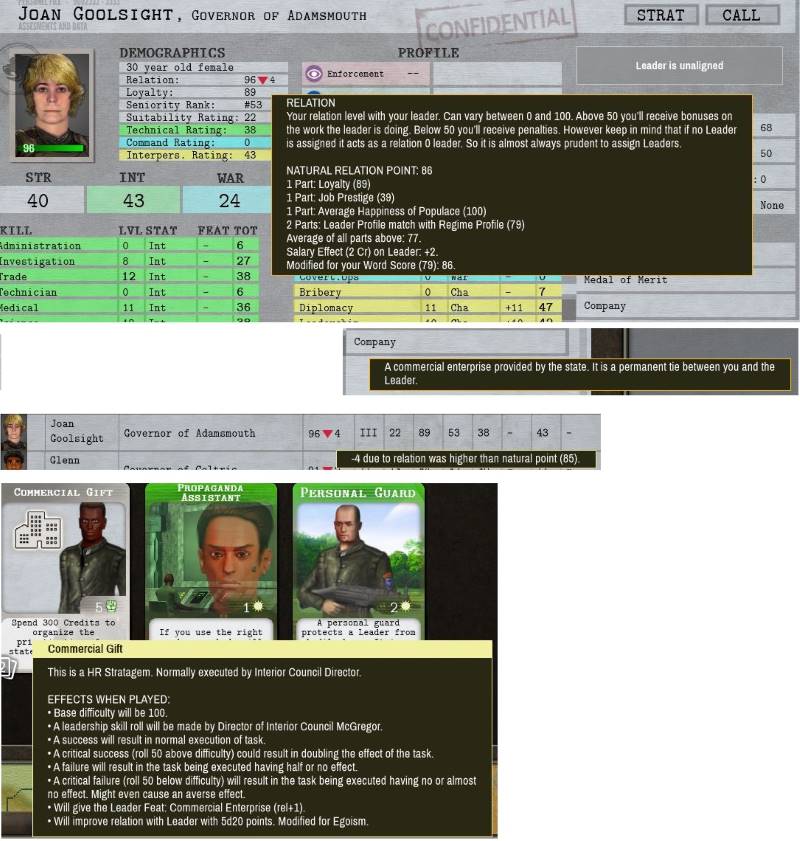Click the INT value 43
800x841 pixels.
pos(134,201)
